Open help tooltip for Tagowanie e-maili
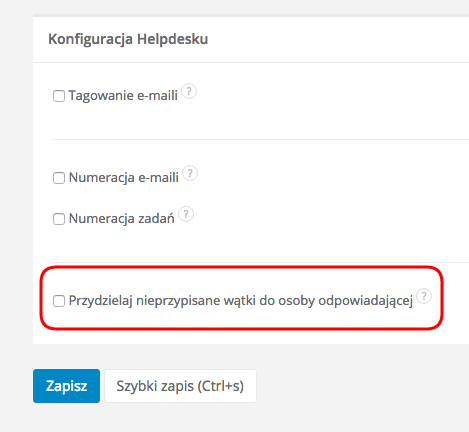The height and width of the screenshot is (432, 469). (x=189, y=91)
